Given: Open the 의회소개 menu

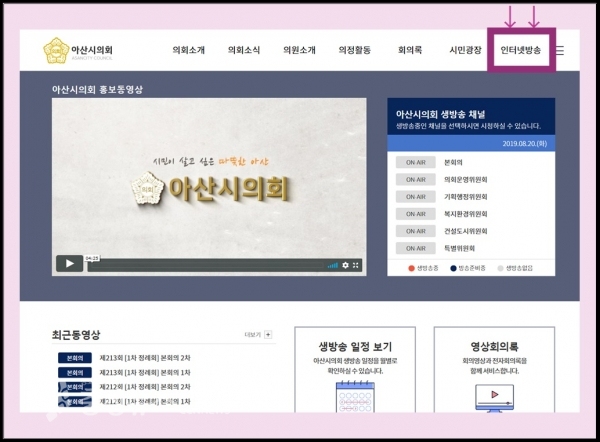Looking at the screenshot, I should coord(188,50).
